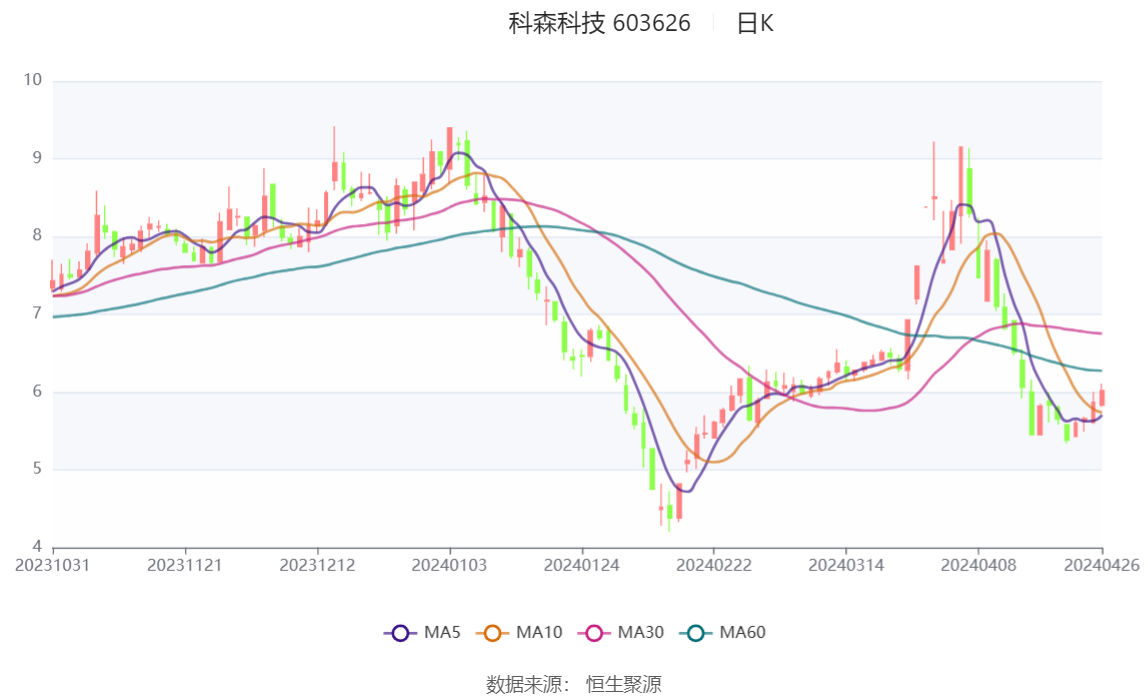Screen dimensions: 1148x699
Task: Click the x-axis date 20240408
Action: [x=978, y=566]
